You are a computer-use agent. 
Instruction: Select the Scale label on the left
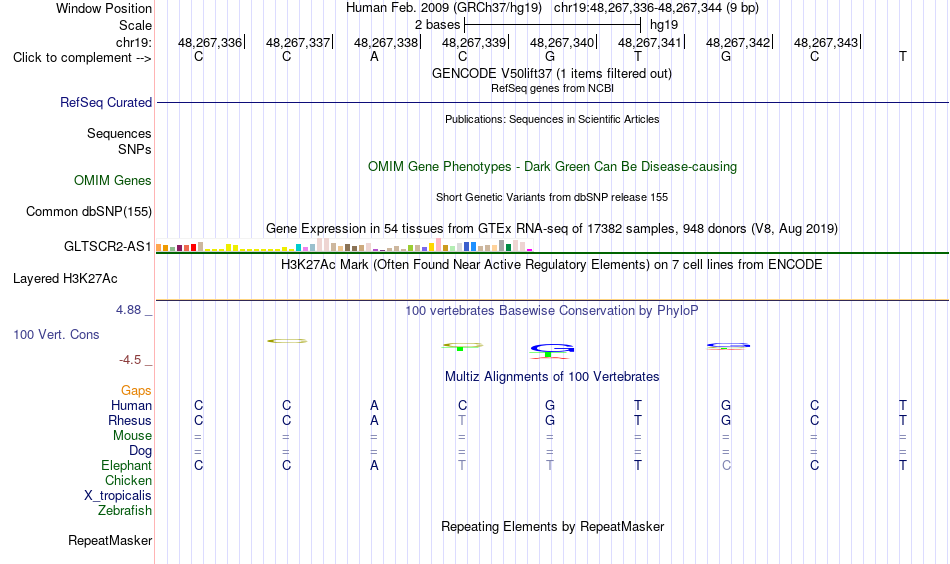click(135, 25)
